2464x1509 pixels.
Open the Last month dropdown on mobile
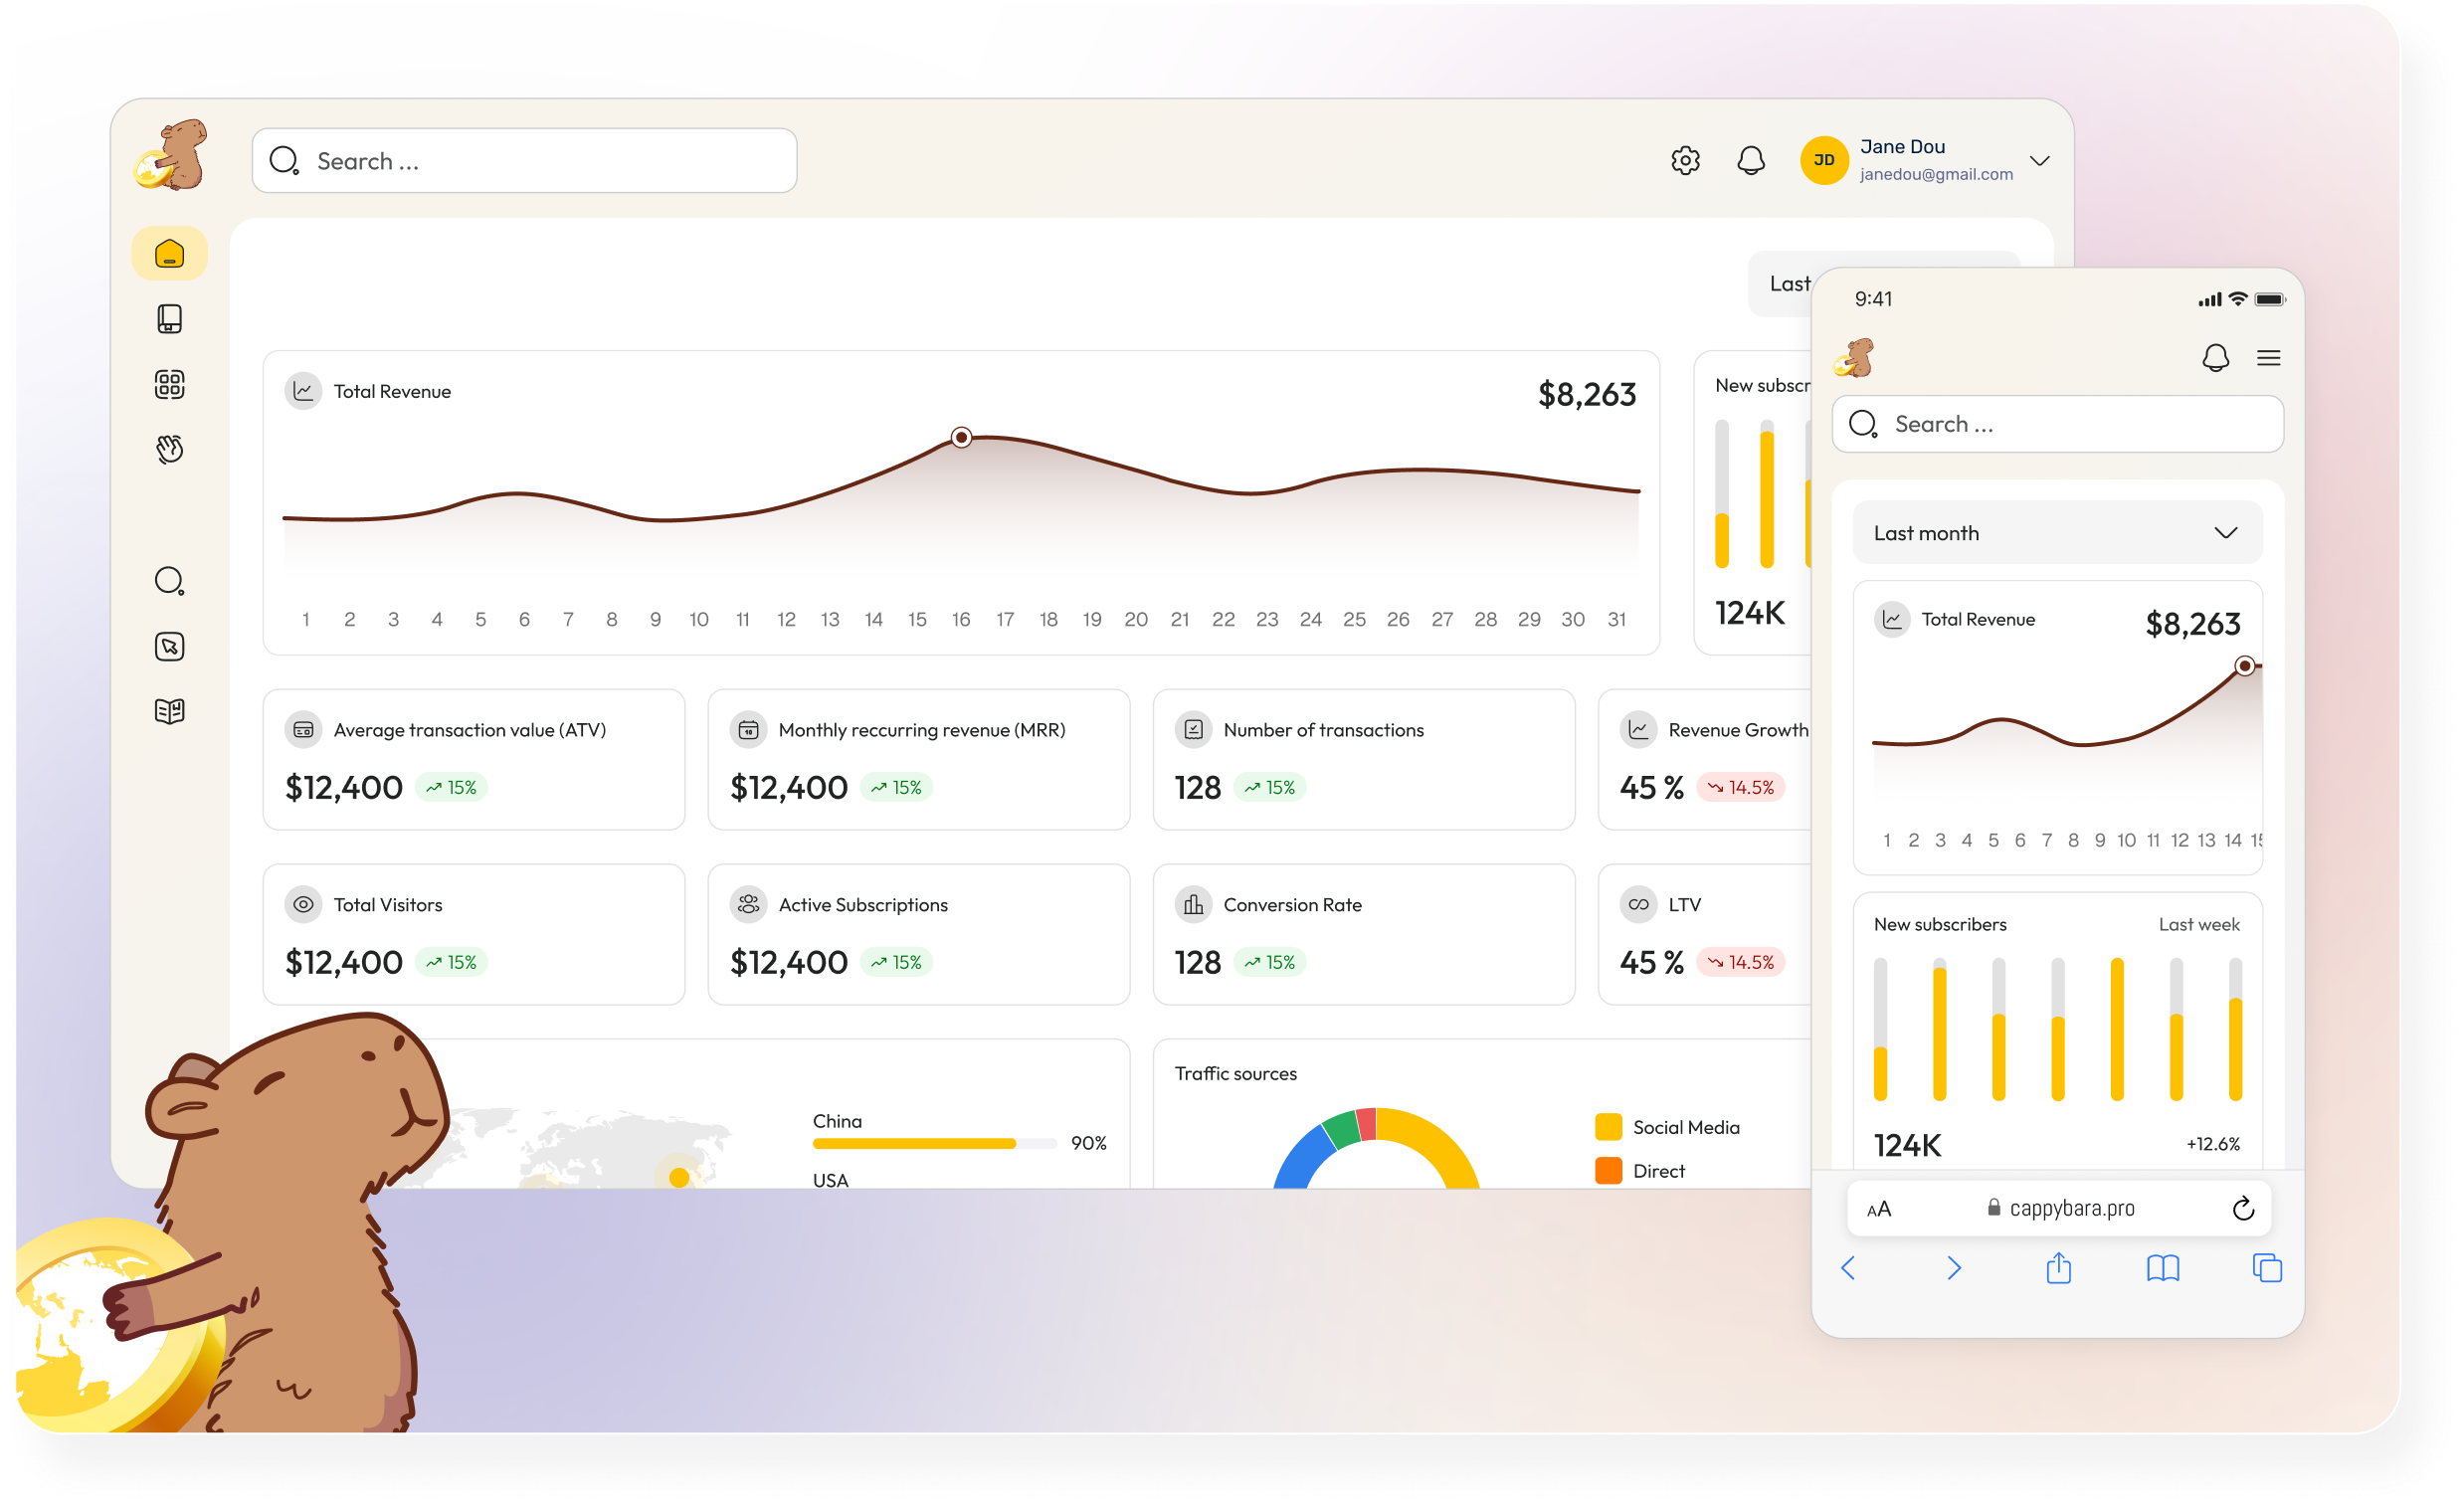click(2056, 532)
